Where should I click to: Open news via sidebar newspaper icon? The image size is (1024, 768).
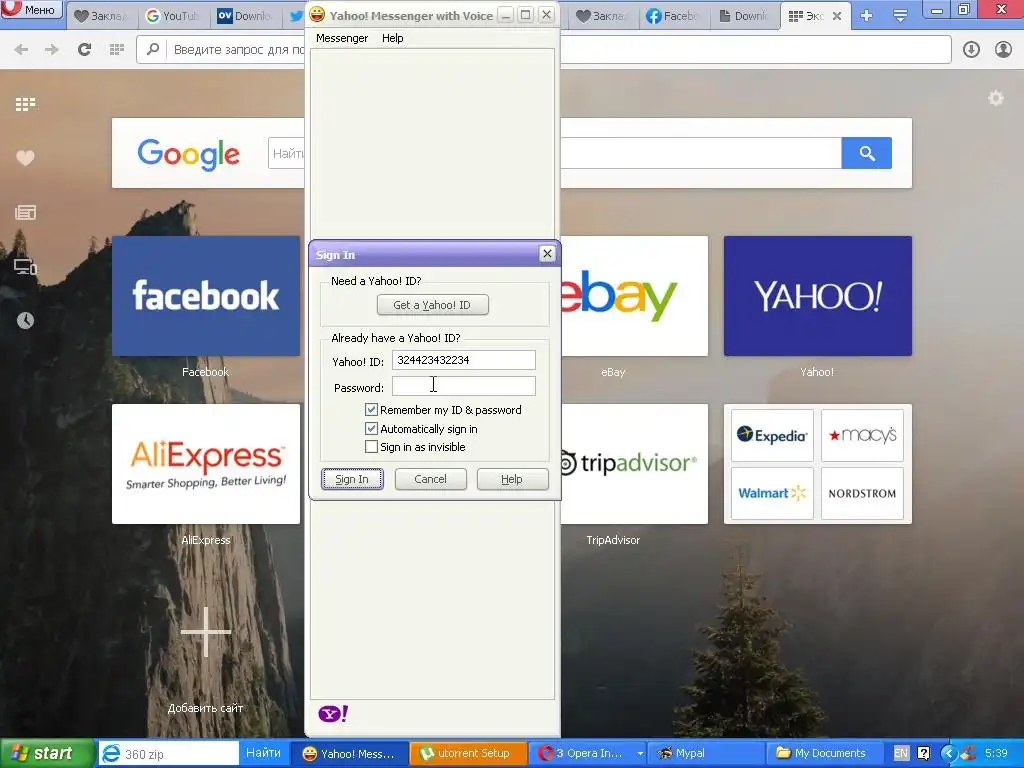pyautogui.click(x=25, y=212)
